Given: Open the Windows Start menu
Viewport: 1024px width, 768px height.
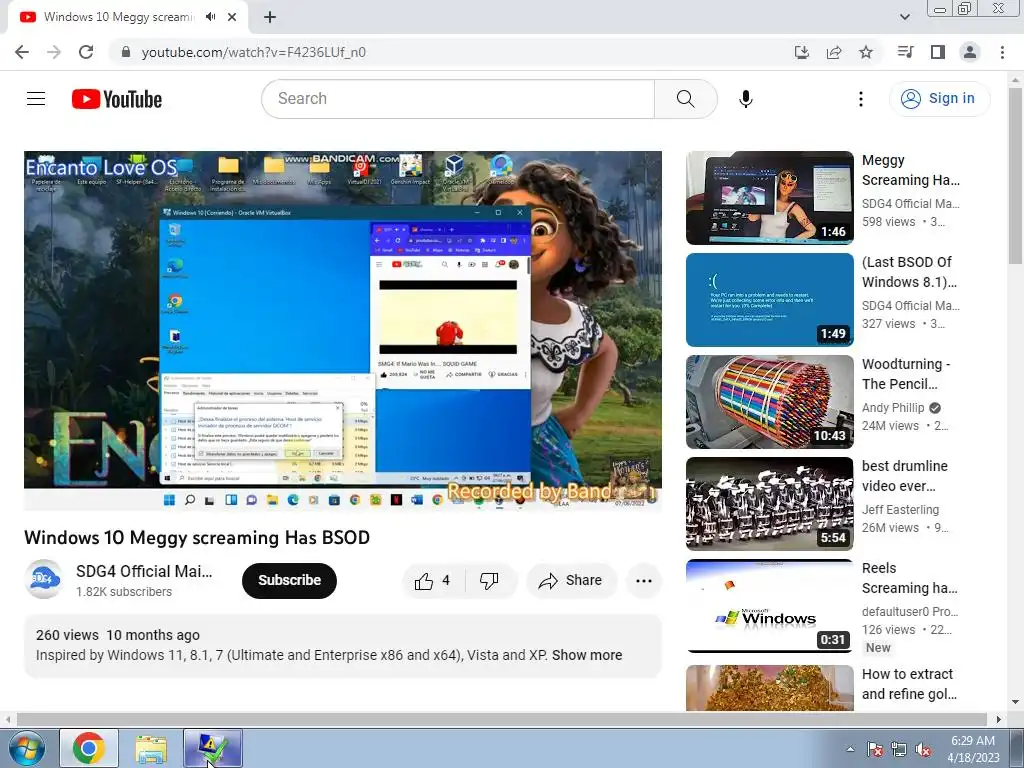Looking at the screenshot, I should pos(27,748).
